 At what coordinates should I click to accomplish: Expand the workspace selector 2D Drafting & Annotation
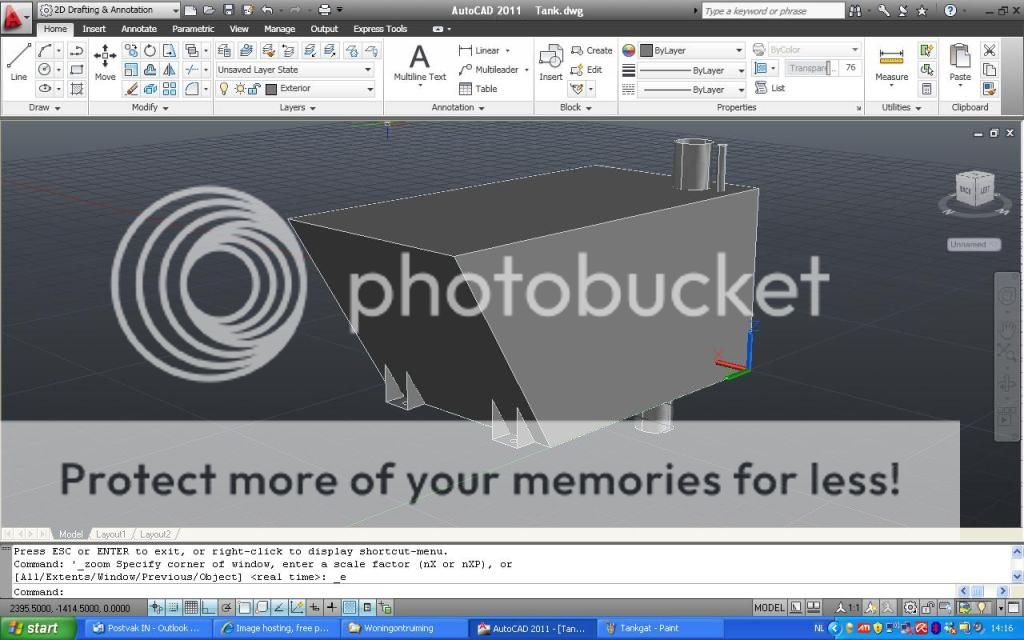(110, 10)
